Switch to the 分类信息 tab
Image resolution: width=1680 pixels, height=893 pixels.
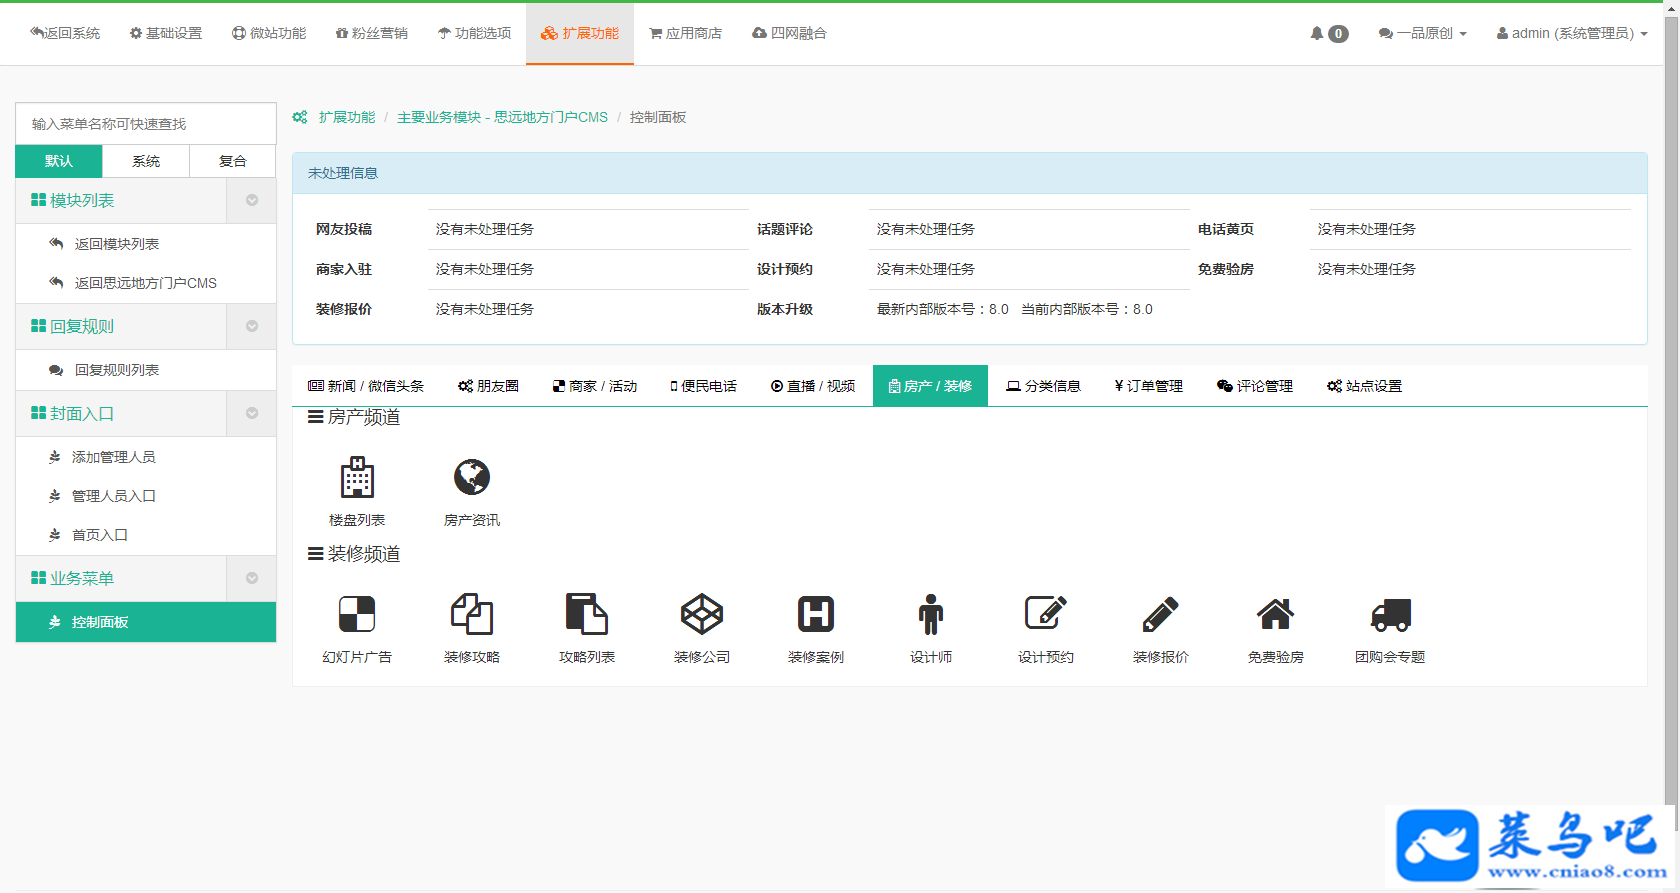point(1044,386)
